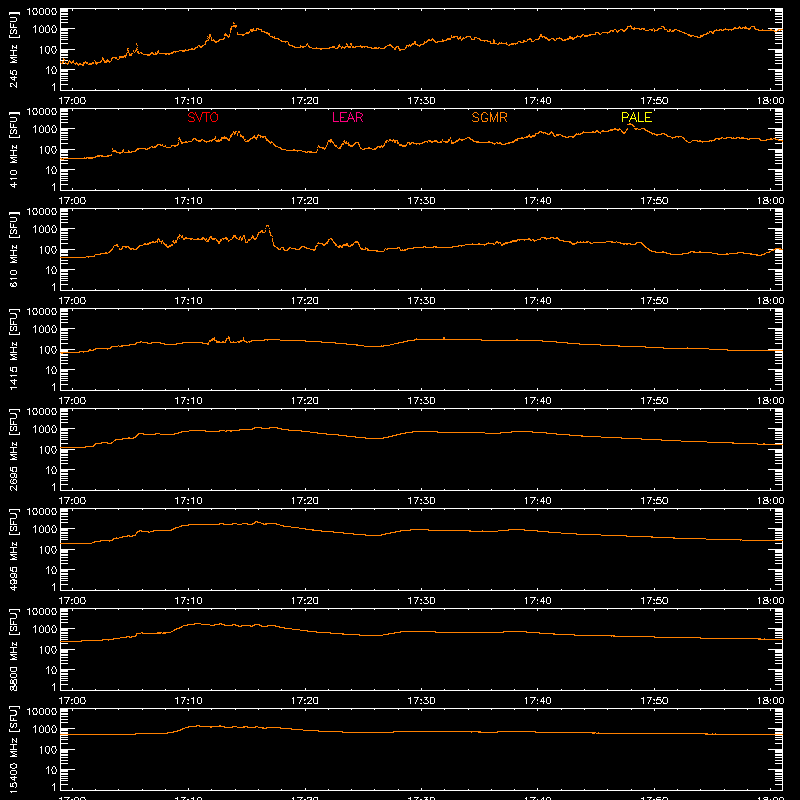
Task: Select the 1415 MHz [SFU] axis title
Action: tap(13, 349)
